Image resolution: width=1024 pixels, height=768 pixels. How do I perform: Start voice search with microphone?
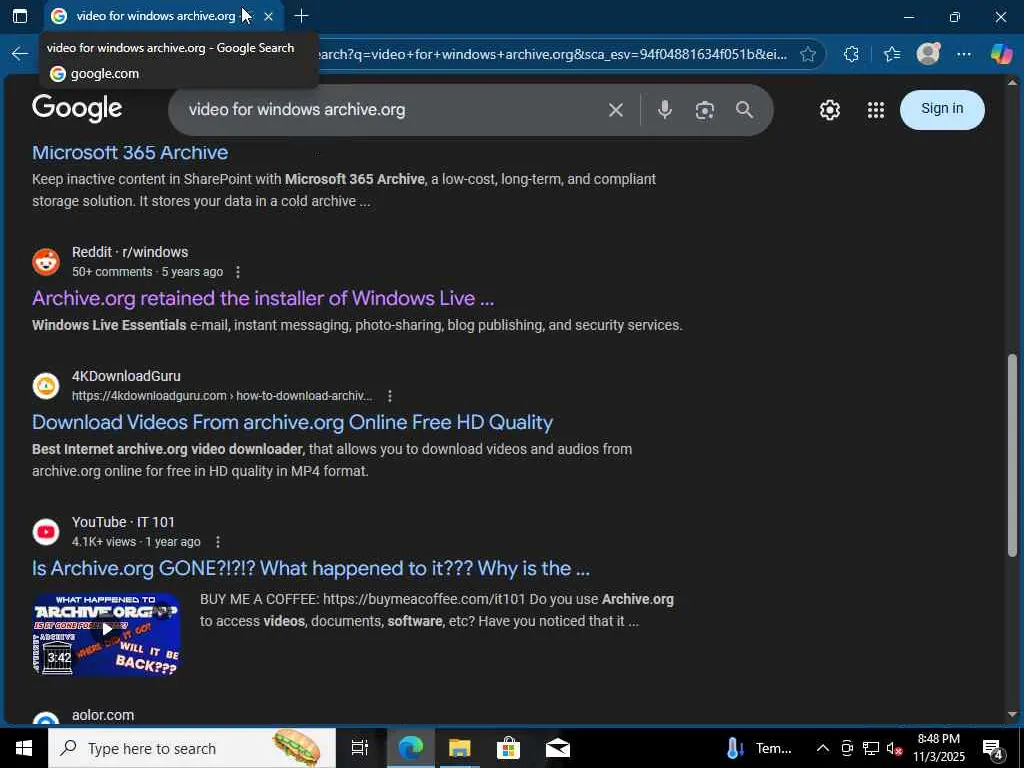[x=665, y=110]
